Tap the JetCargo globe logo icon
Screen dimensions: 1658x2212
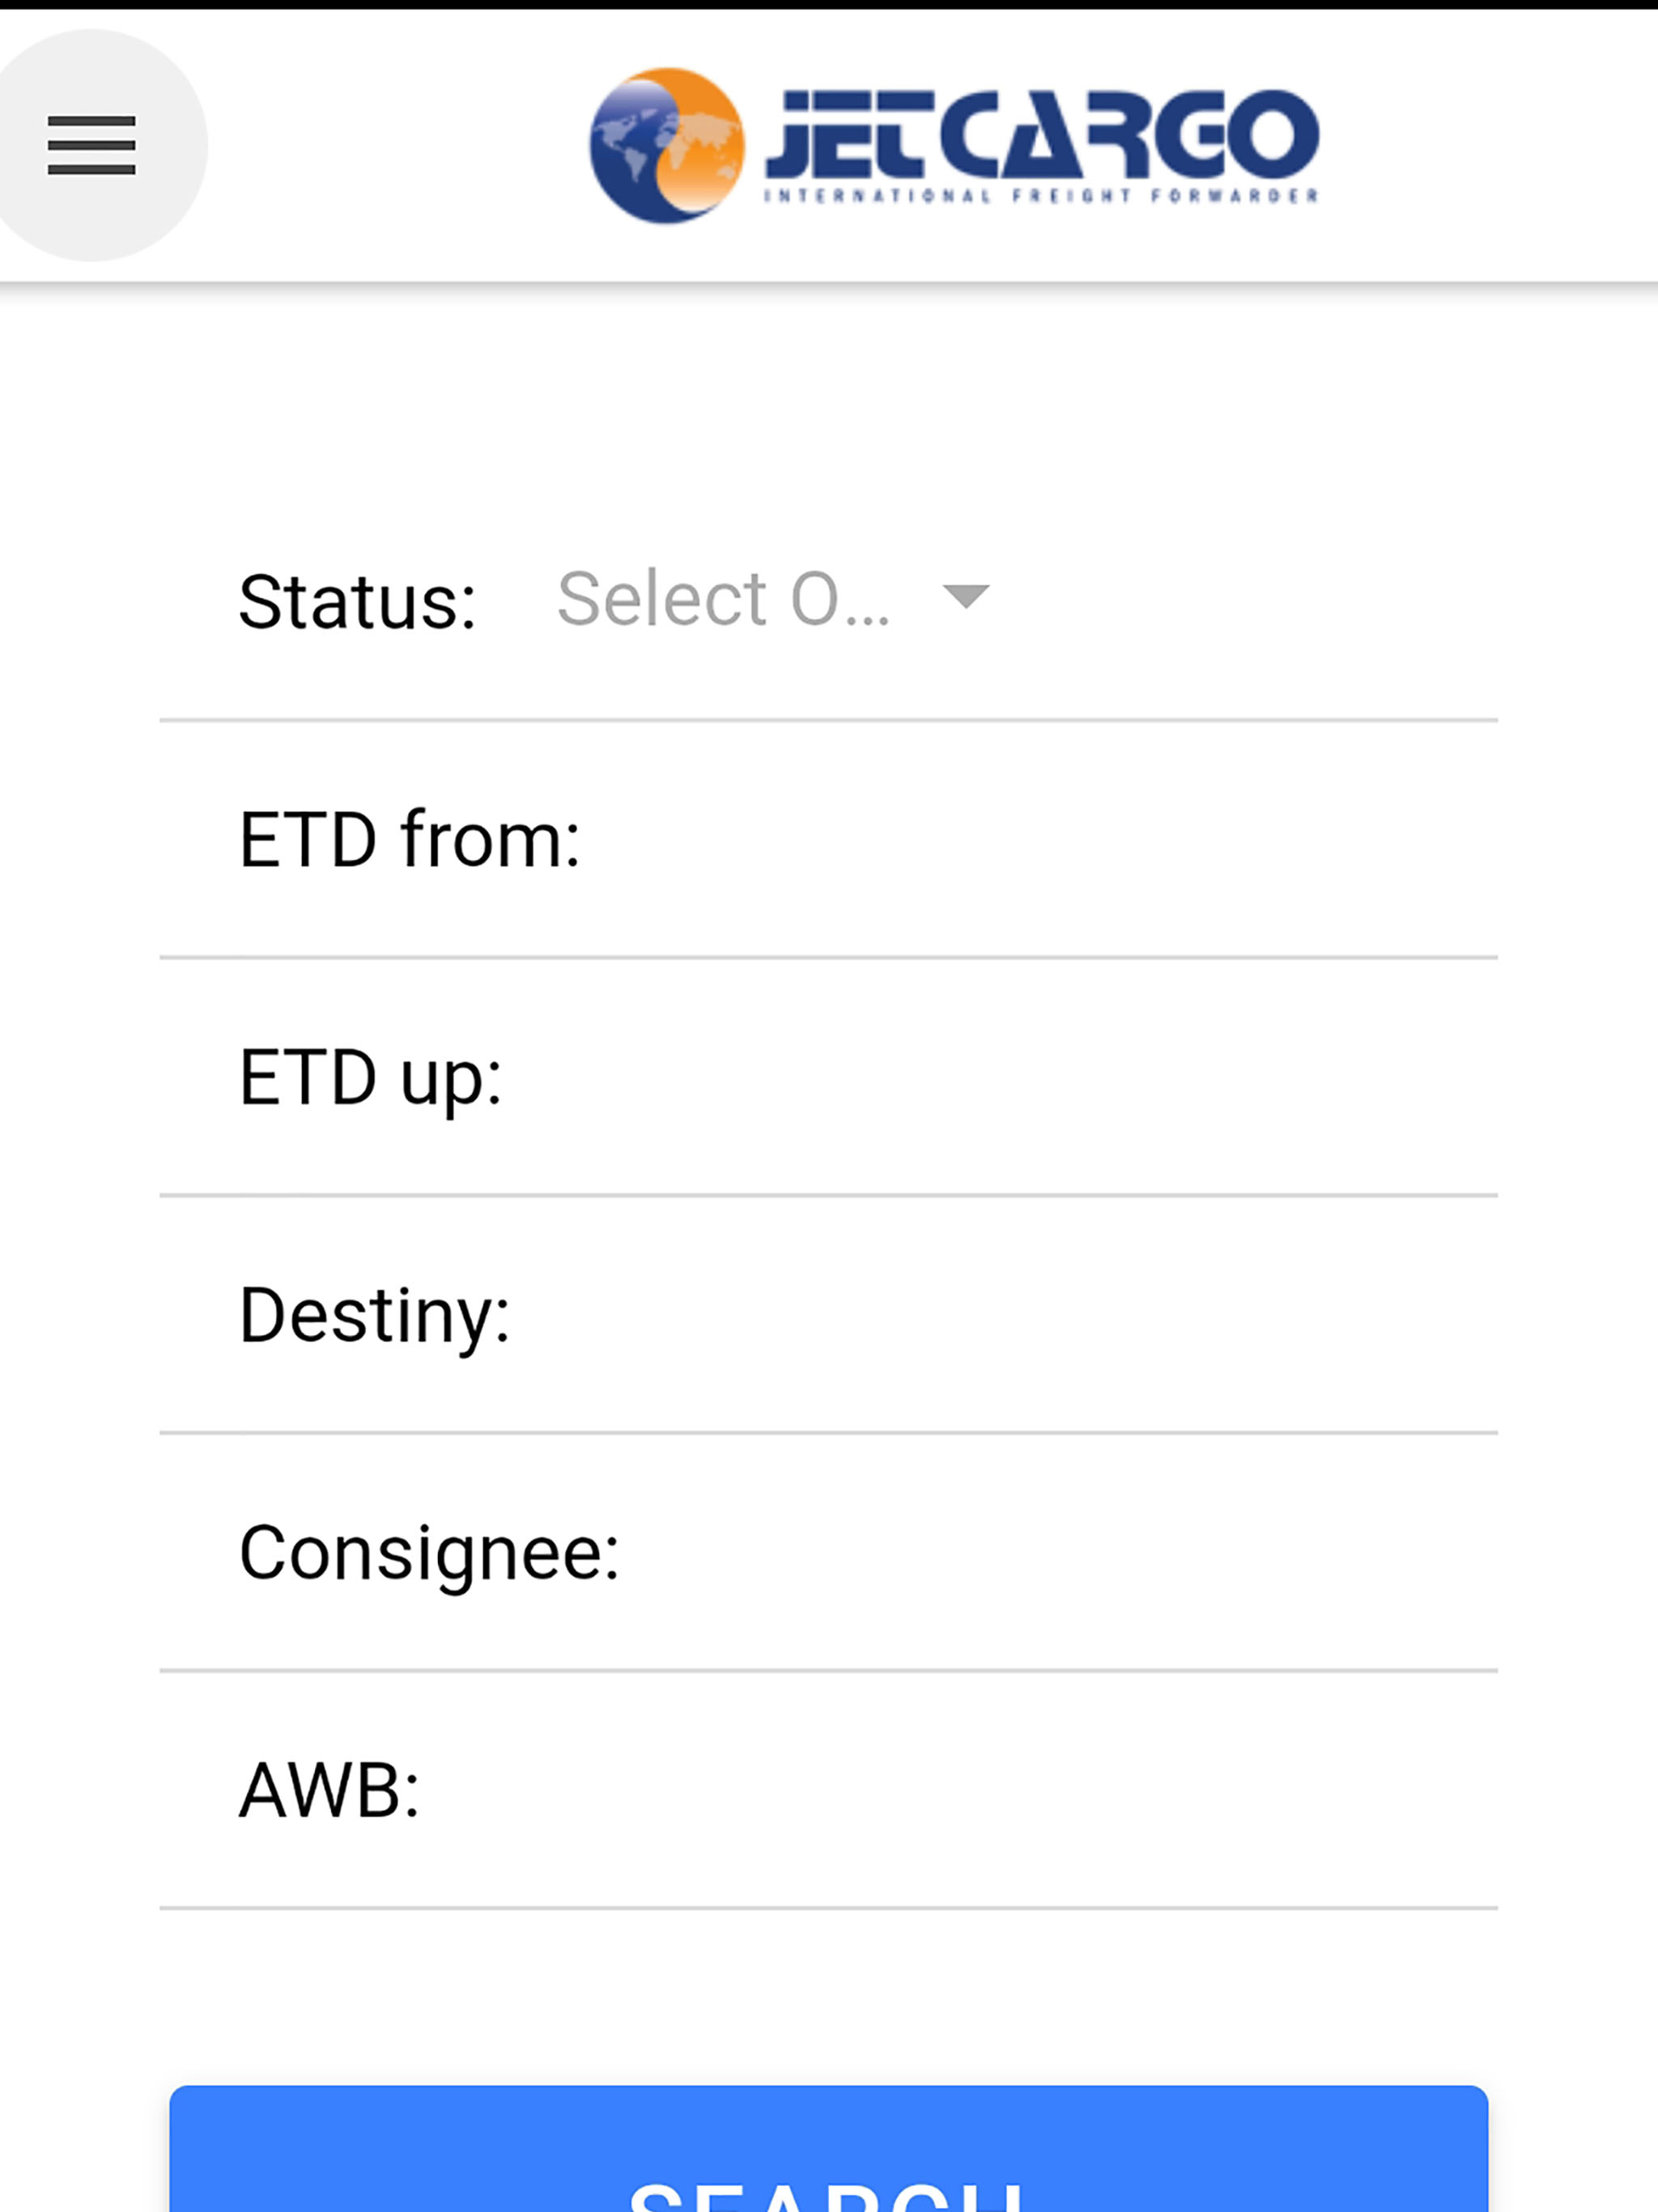coord(667,146)
